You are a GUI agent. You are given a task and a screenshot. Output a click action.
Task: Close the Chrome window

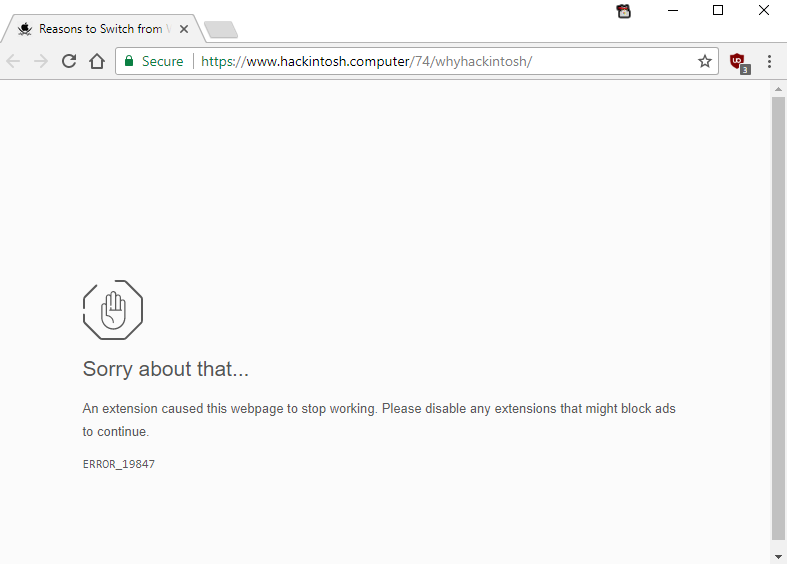click(763, 11)
